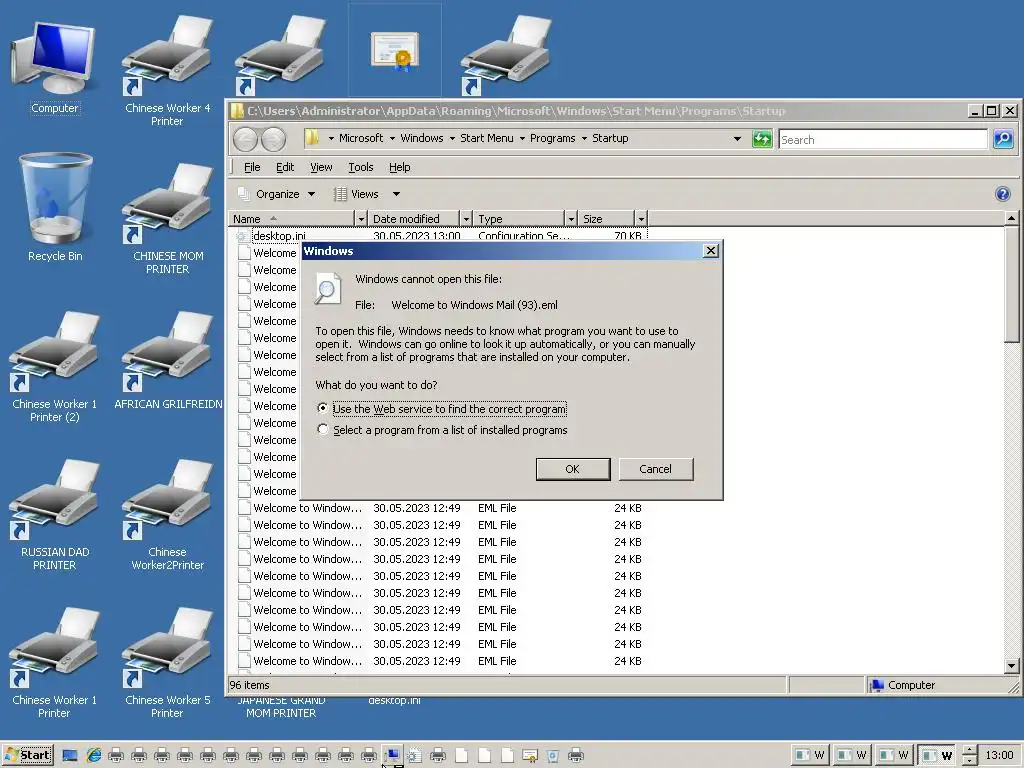Click the vertical scrollbar thumb
The width and height of the screenshot is (1024, 768).
tap(1011, 284)
